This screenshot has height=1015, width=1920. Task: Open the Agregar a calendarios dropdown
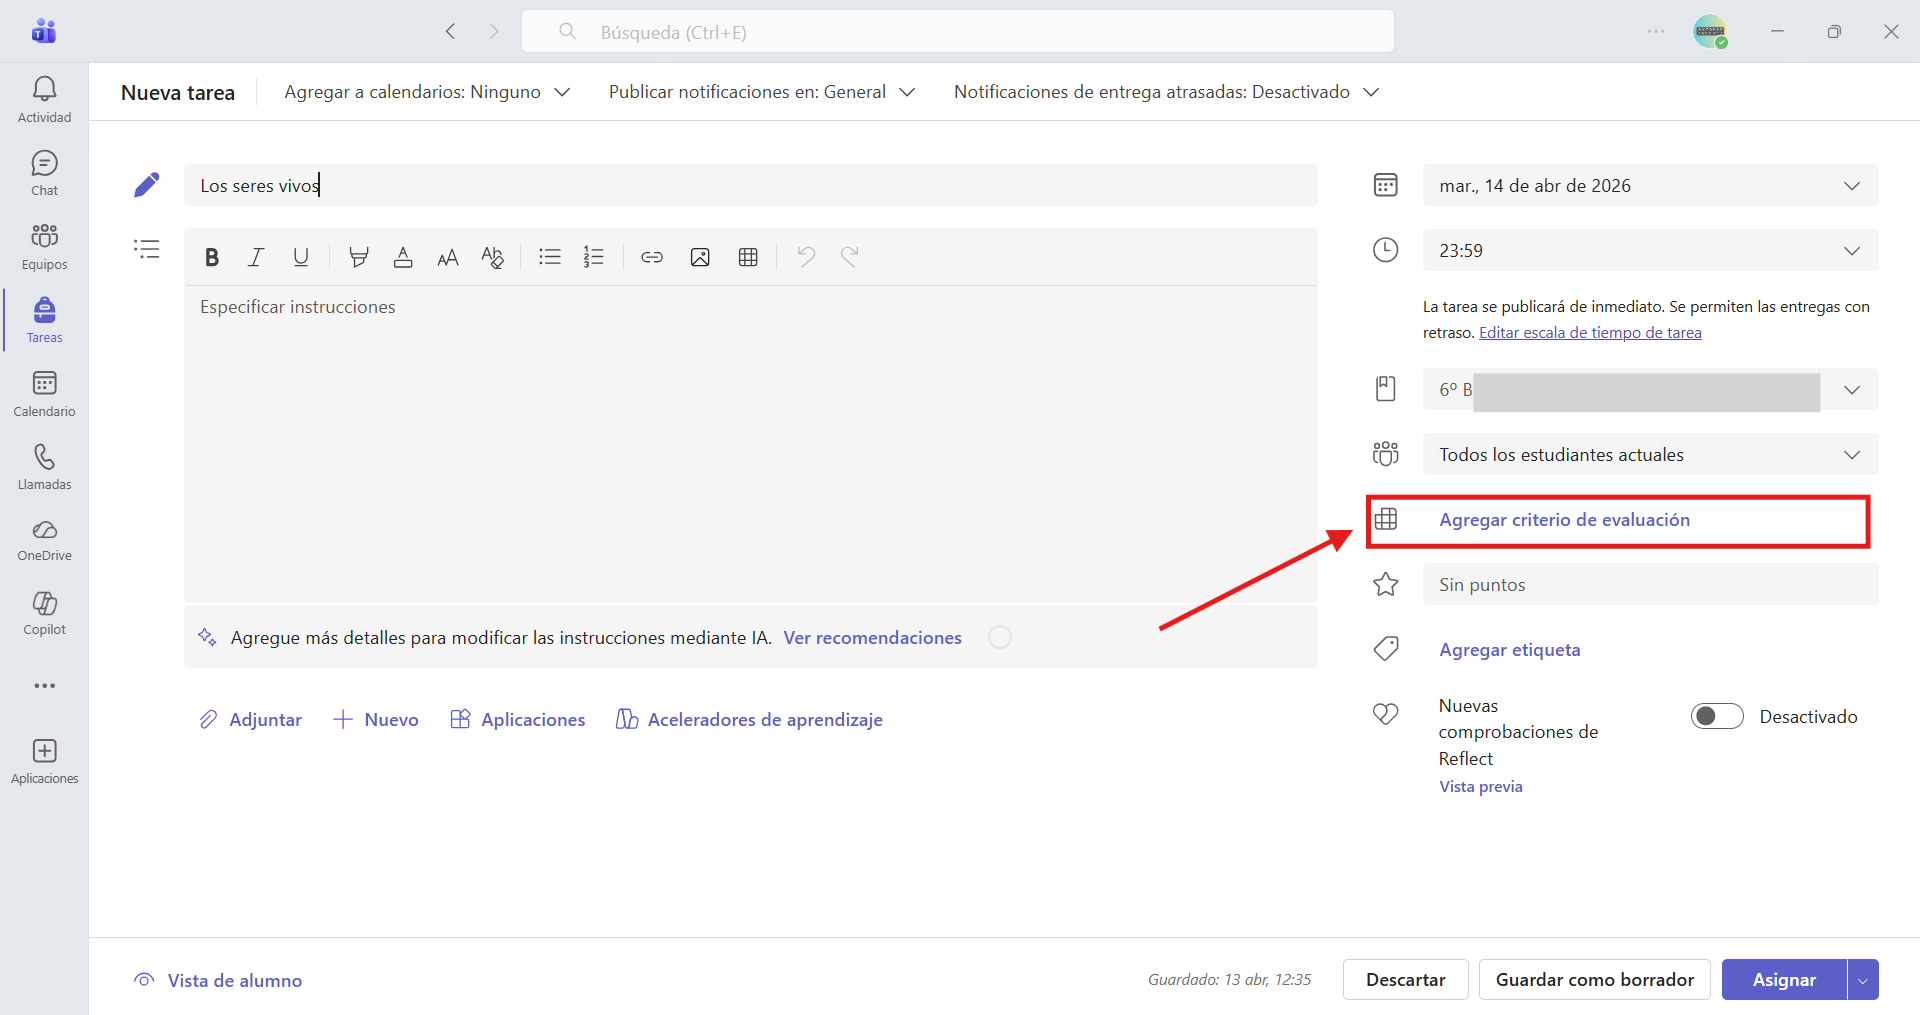pyautogui.click(x=427, y=92)
